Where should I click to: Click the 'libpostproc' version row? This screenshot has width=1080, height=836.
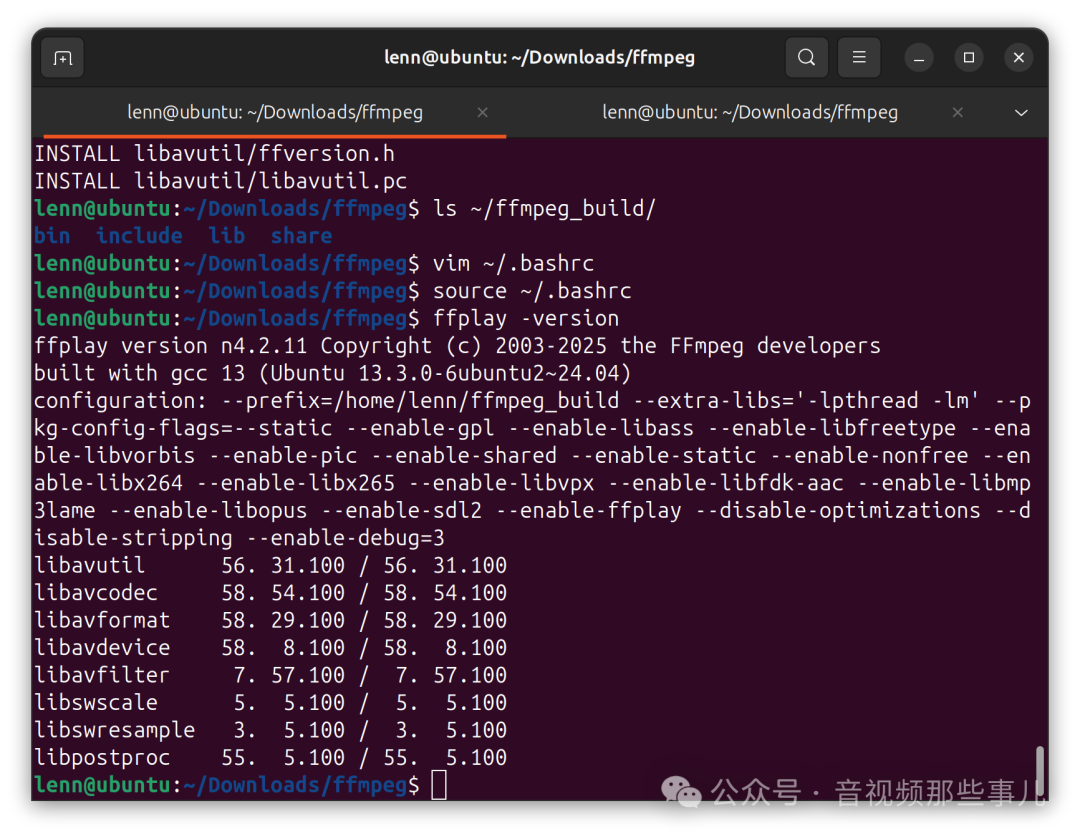coord(271,758)
